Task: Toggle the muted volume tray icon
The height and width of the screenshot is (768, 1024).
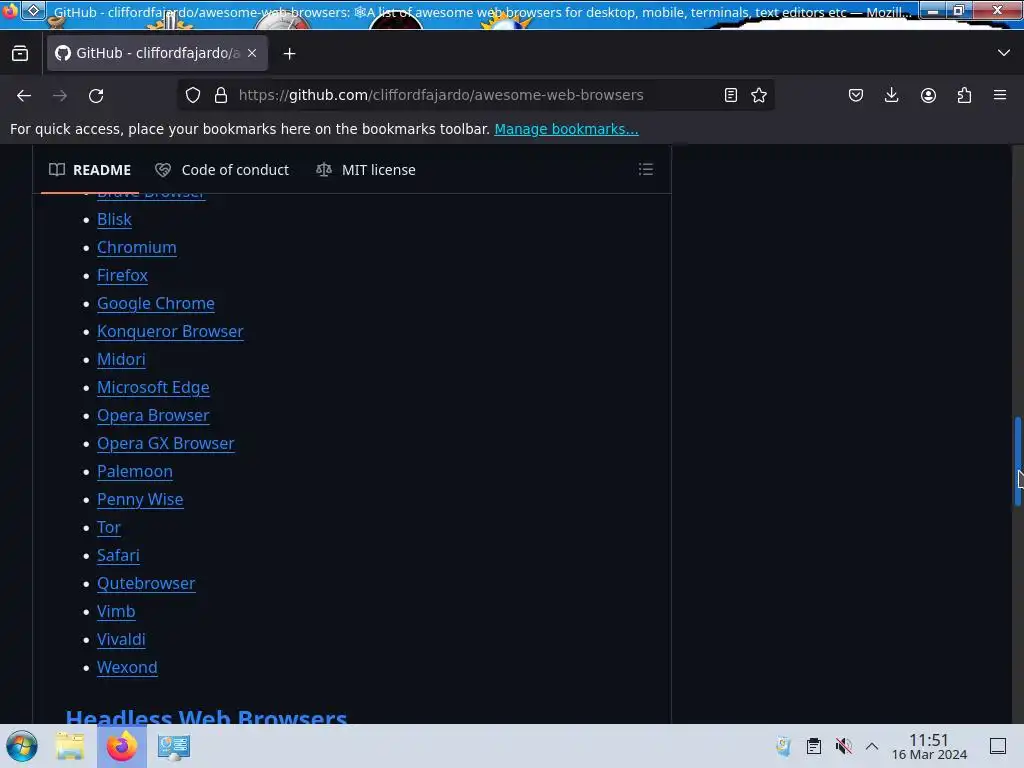Action: (844, 746)
